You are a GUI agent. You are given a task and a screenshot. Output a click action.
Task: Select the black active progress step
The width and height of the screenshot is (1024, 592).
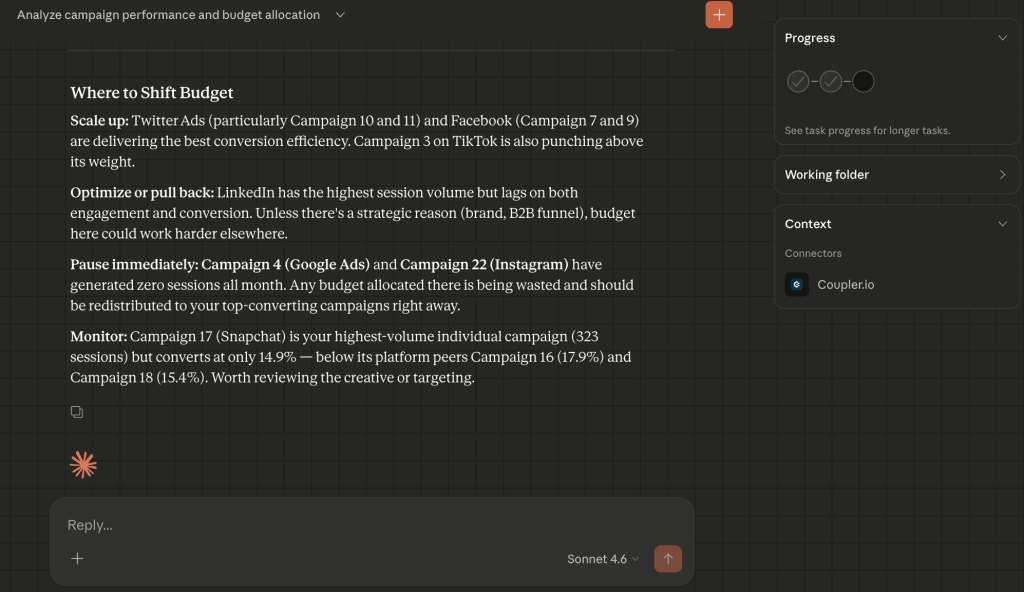862,81
